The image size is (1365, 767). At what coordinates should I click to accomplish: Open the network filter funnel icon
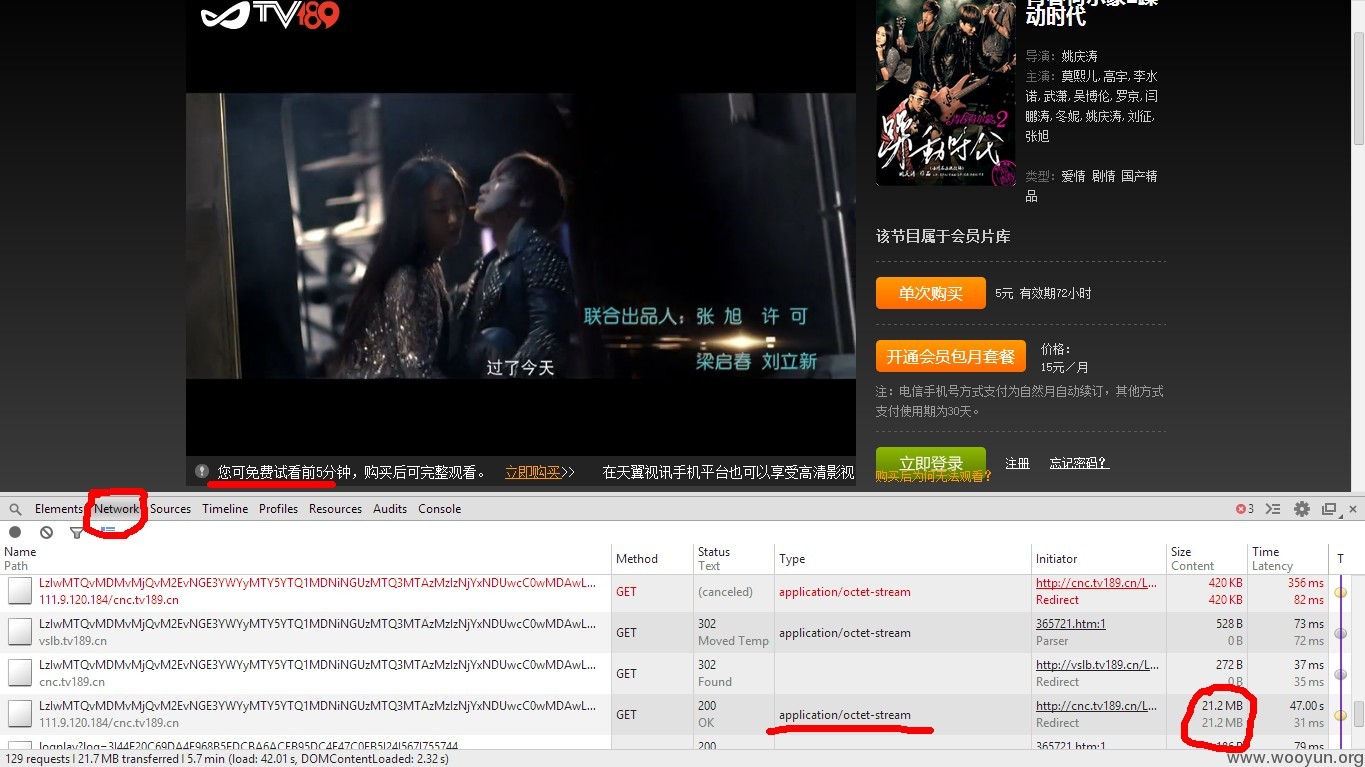76,533
